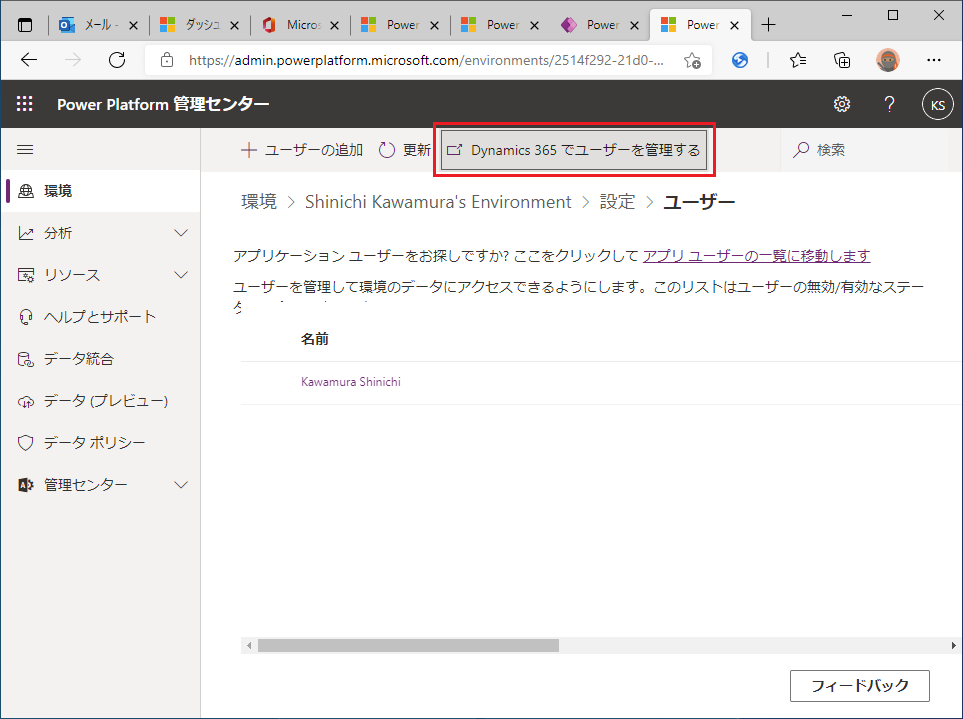The width and height of the screenshot is (963, 719).
Task: Select 環境 in the sidebar
Action: coord(101,191)
